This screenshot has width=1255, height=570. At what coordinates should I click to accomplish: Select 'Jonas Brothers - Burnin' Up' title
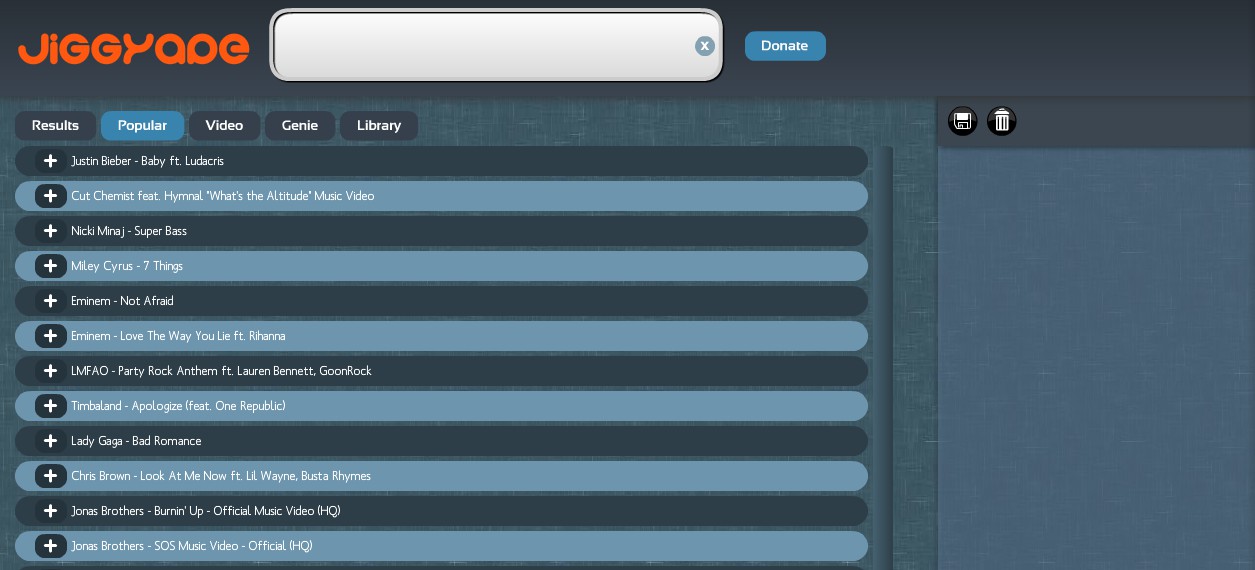click(206, 511)
